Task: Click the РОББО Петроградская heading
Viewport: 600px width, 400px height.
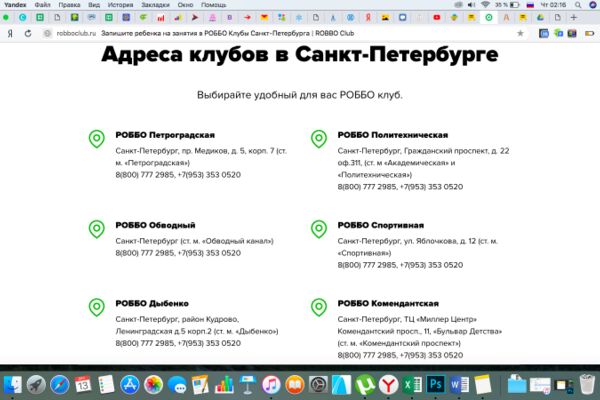Action: pos(165,135)
